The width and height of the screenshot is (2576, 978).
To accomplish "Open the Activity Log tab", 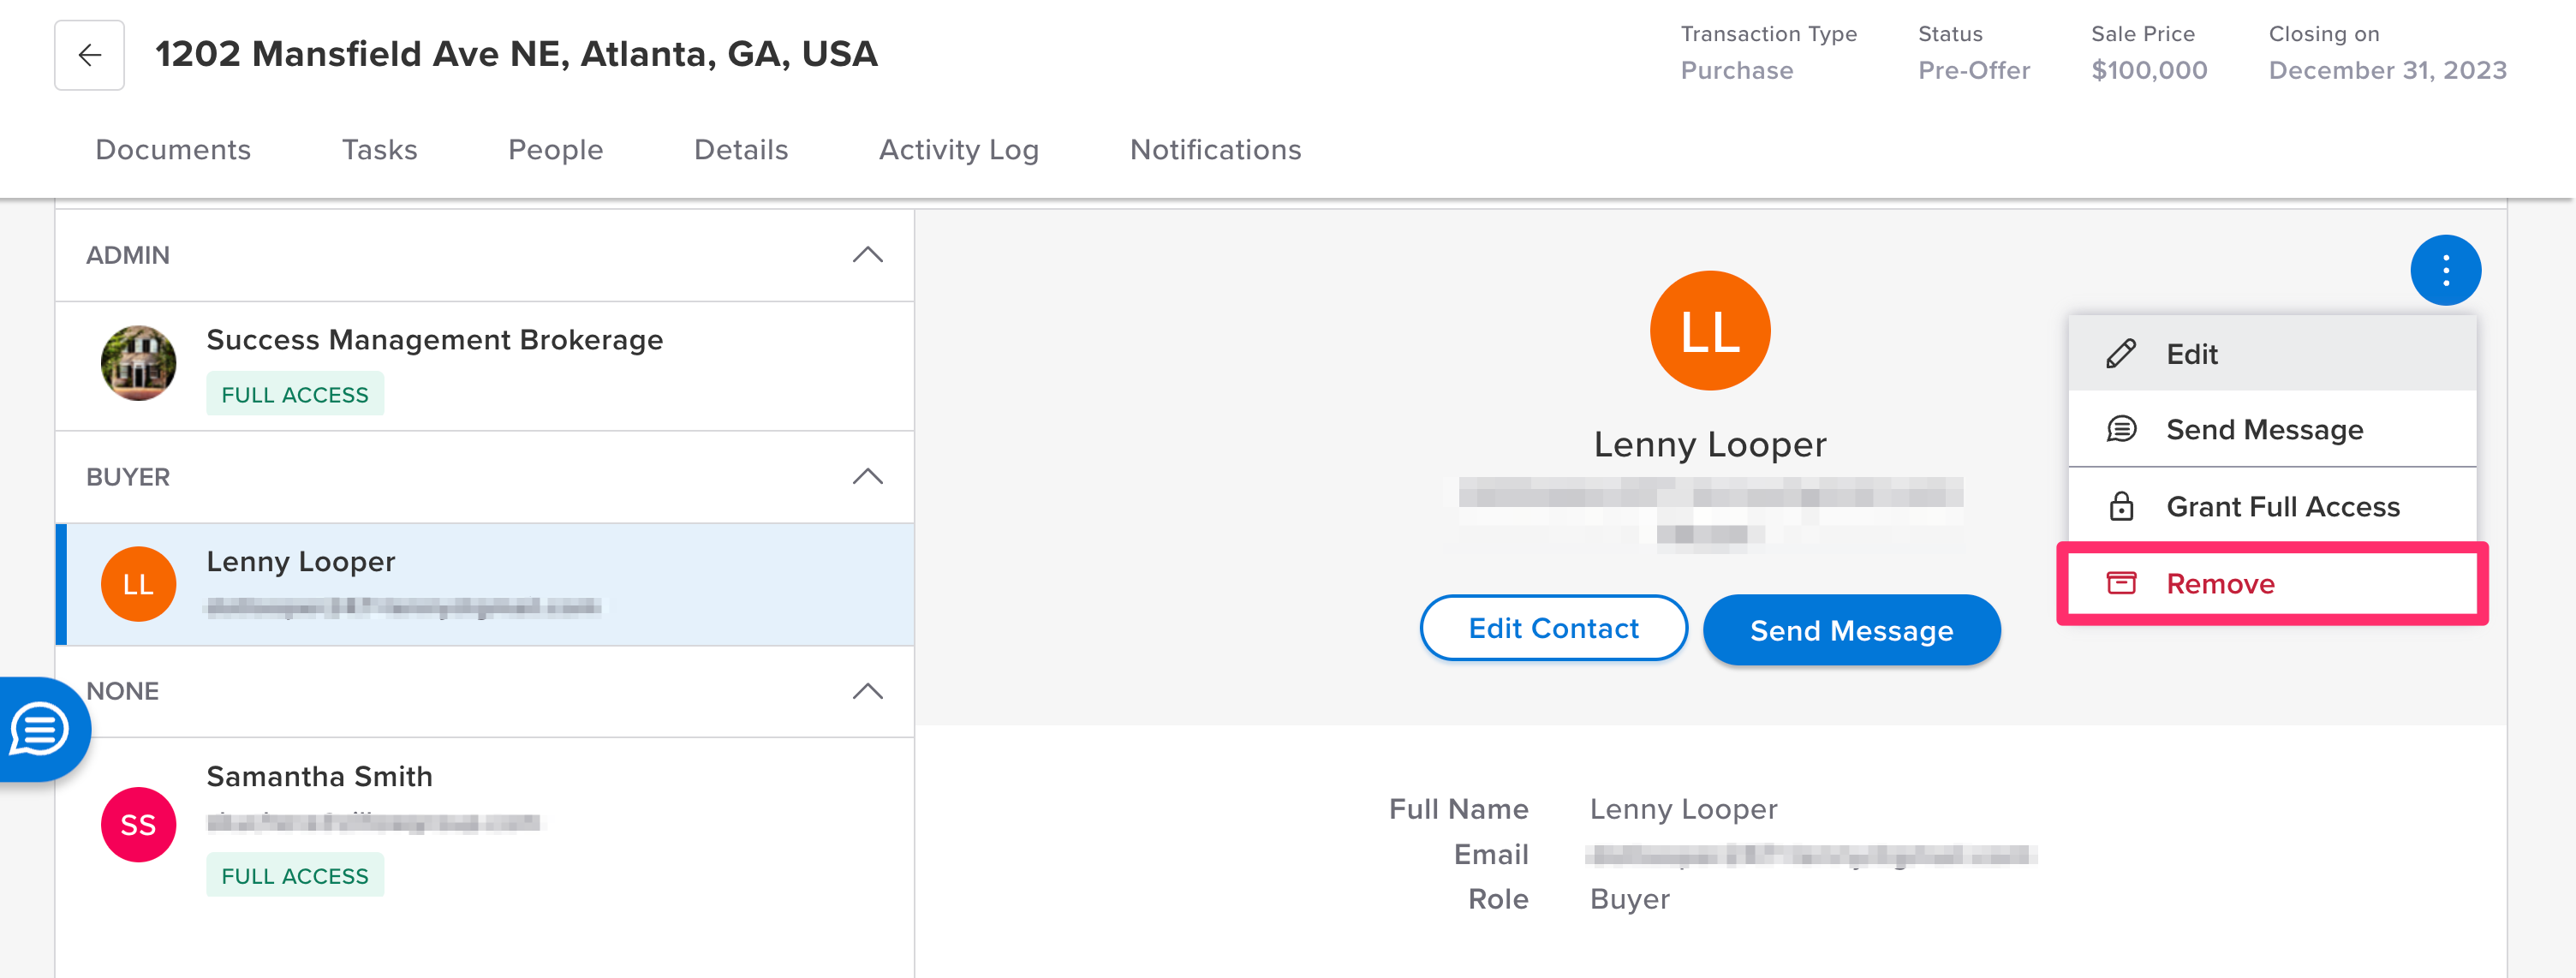I will [958, 150].
